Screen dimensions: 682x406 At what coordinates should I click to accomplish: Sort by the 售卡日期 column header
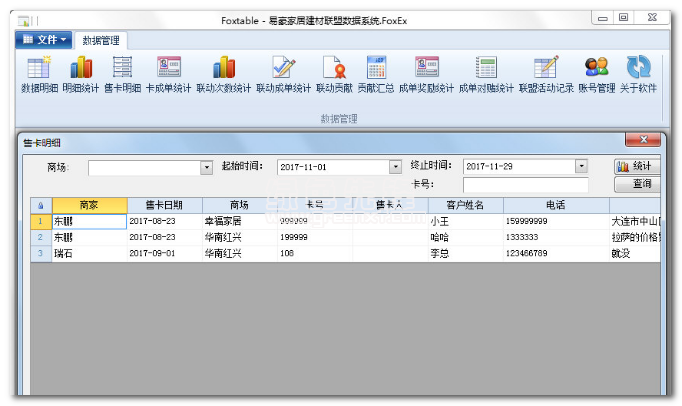pyautogui.click(x=164, y=205)
